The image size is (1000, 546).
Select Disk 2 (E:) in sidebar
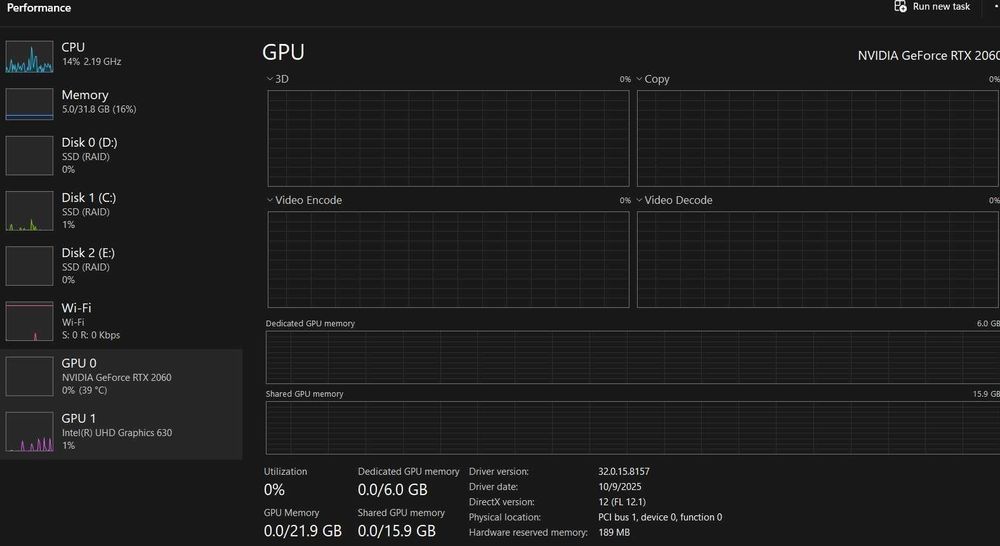(x=121, y=265)
